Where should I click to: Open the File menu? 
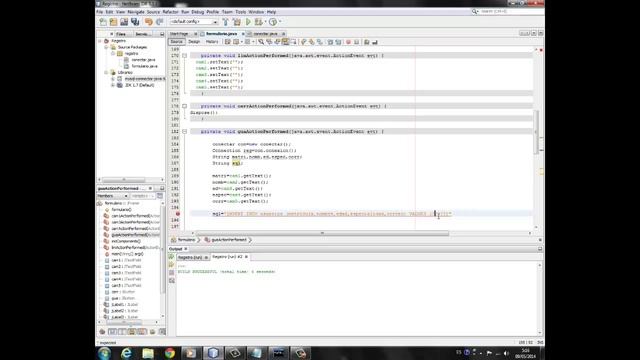coord(100,12)
